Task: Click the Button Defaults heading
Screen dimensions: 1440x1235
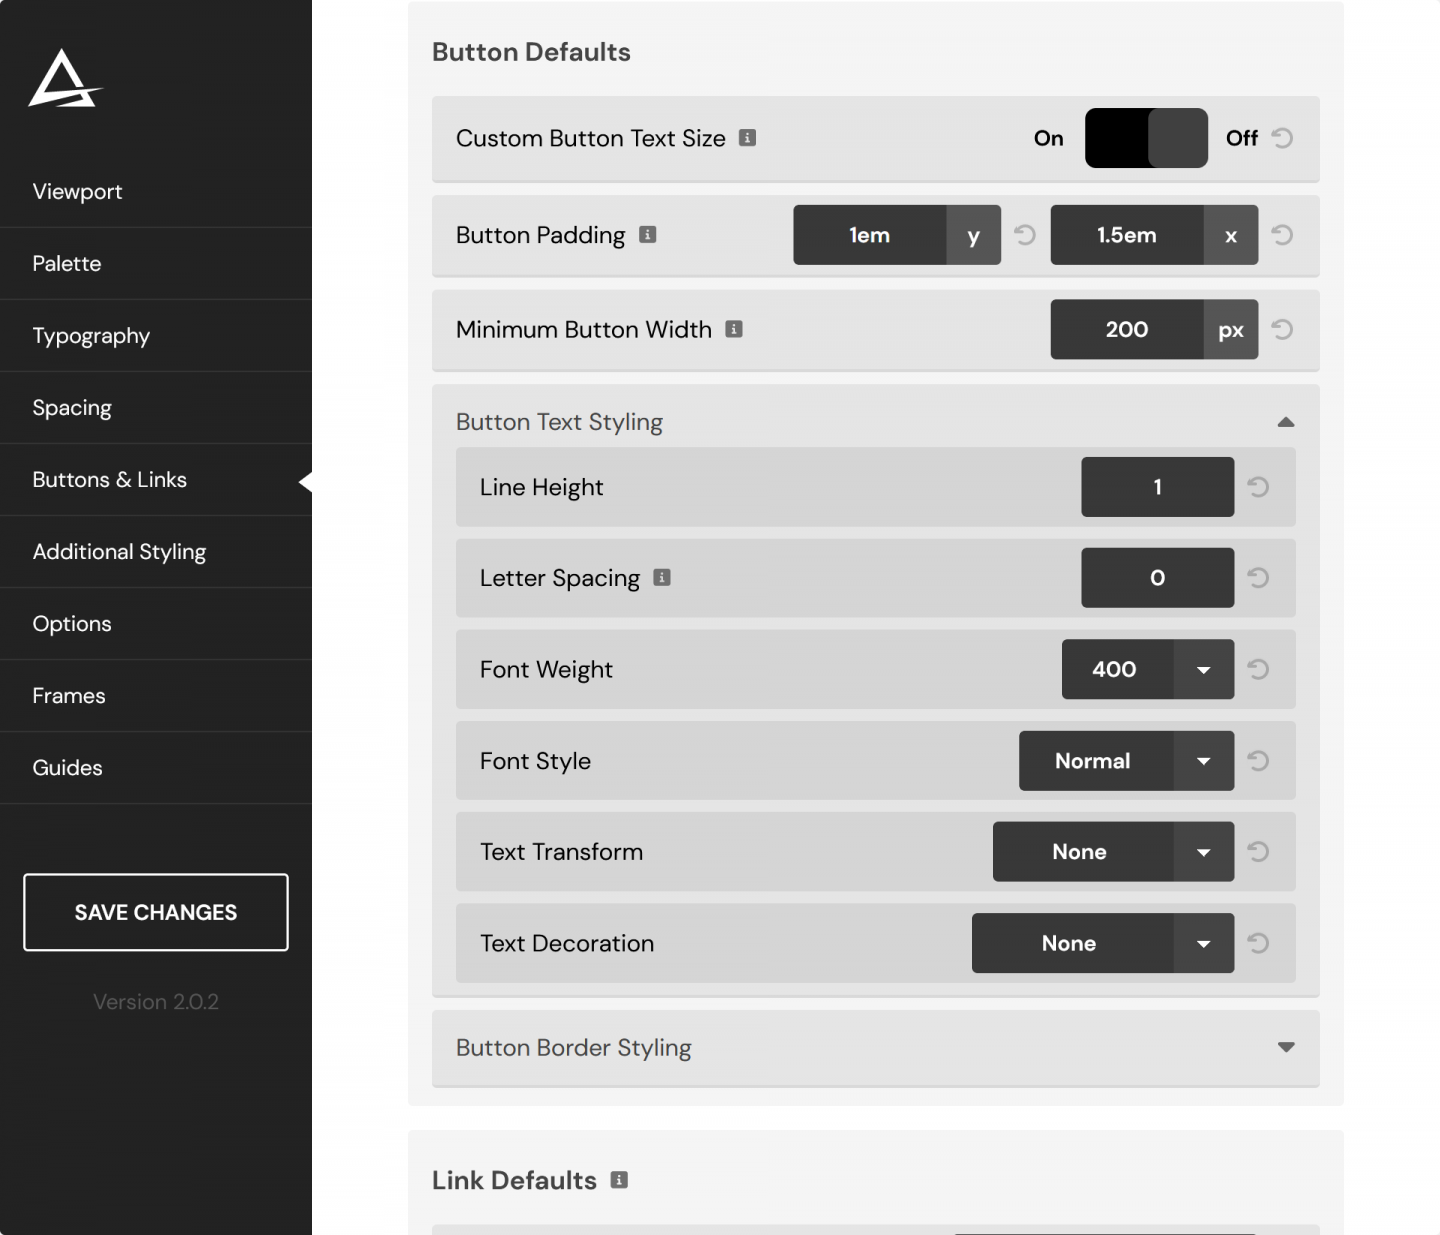Action: [x=531, y=52]
